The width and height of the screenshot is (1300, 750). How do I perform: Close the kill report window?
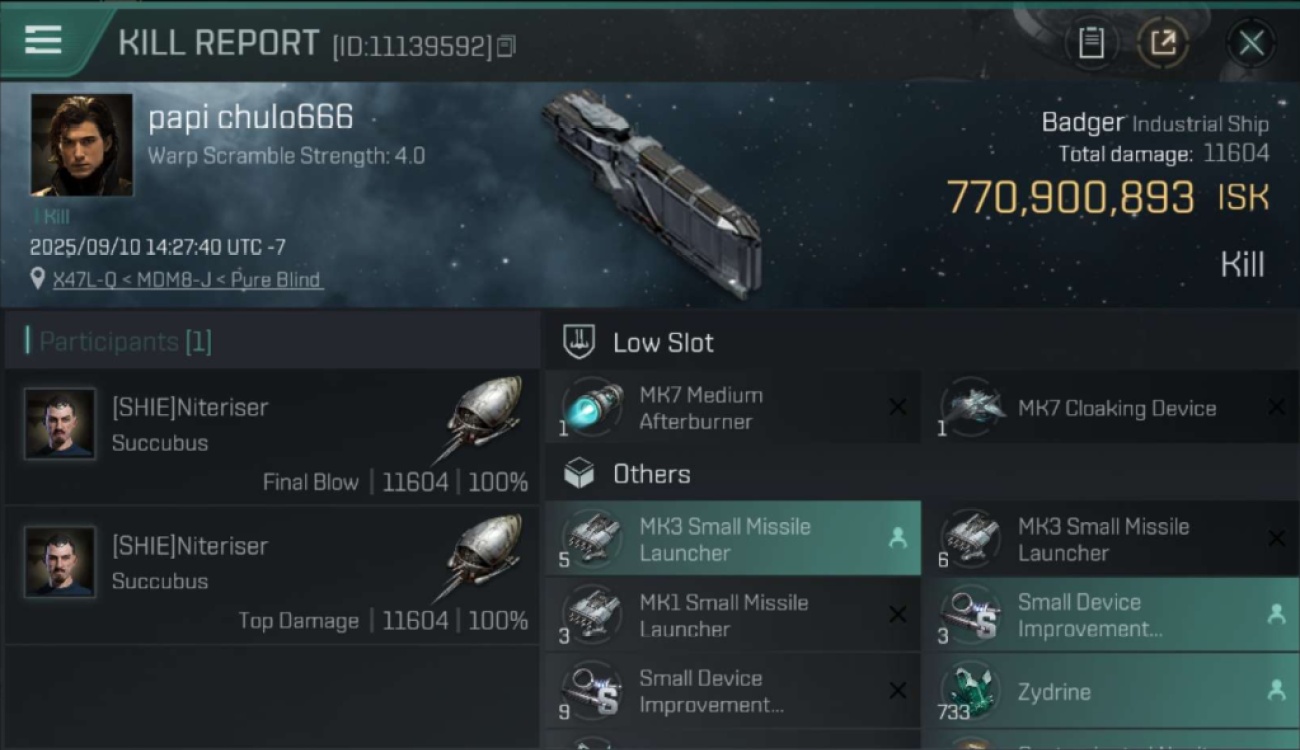click(1251, 42)
